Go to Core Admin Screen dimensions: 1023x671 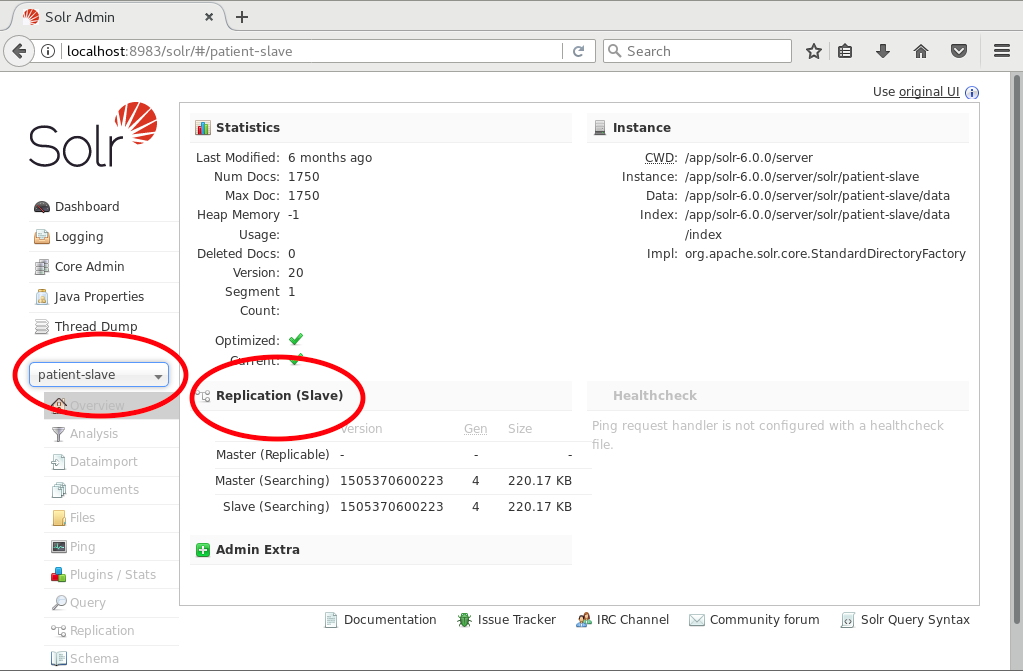[89, 266]
